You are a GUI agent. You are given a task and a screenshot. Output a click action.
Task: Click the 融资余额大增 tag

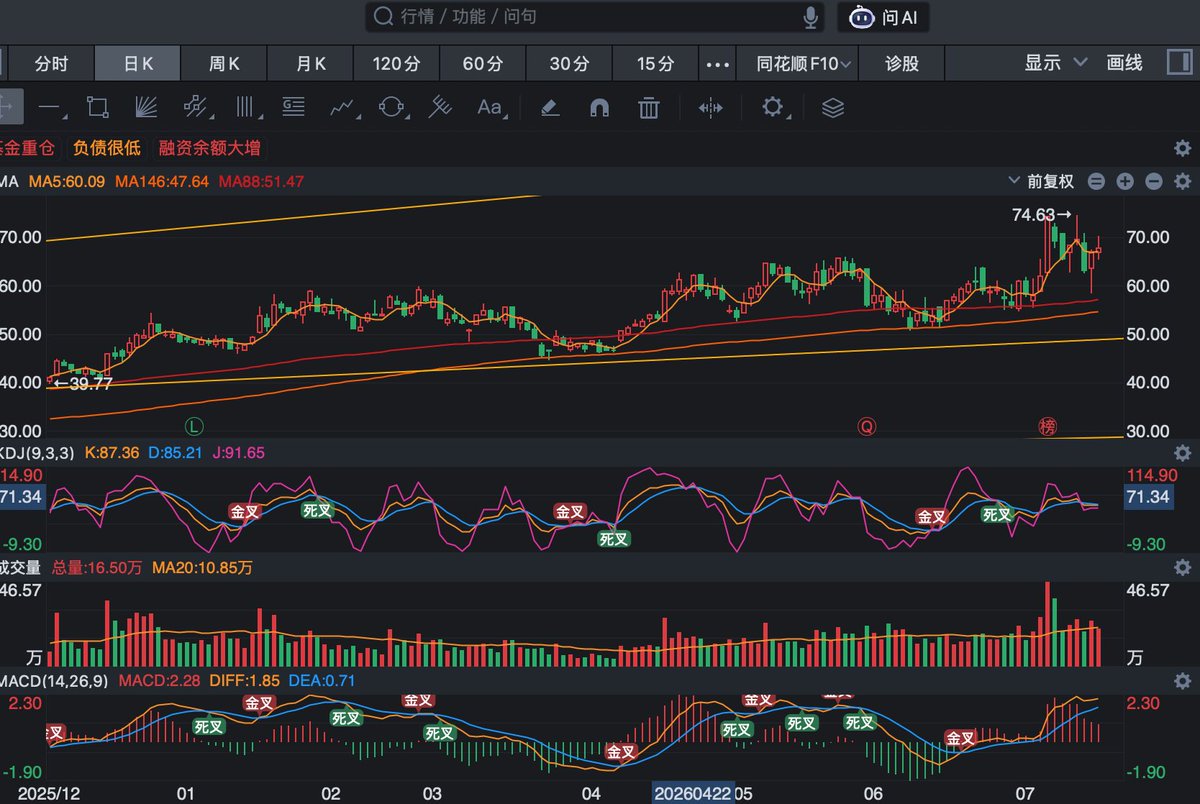(x=209, y=148)
